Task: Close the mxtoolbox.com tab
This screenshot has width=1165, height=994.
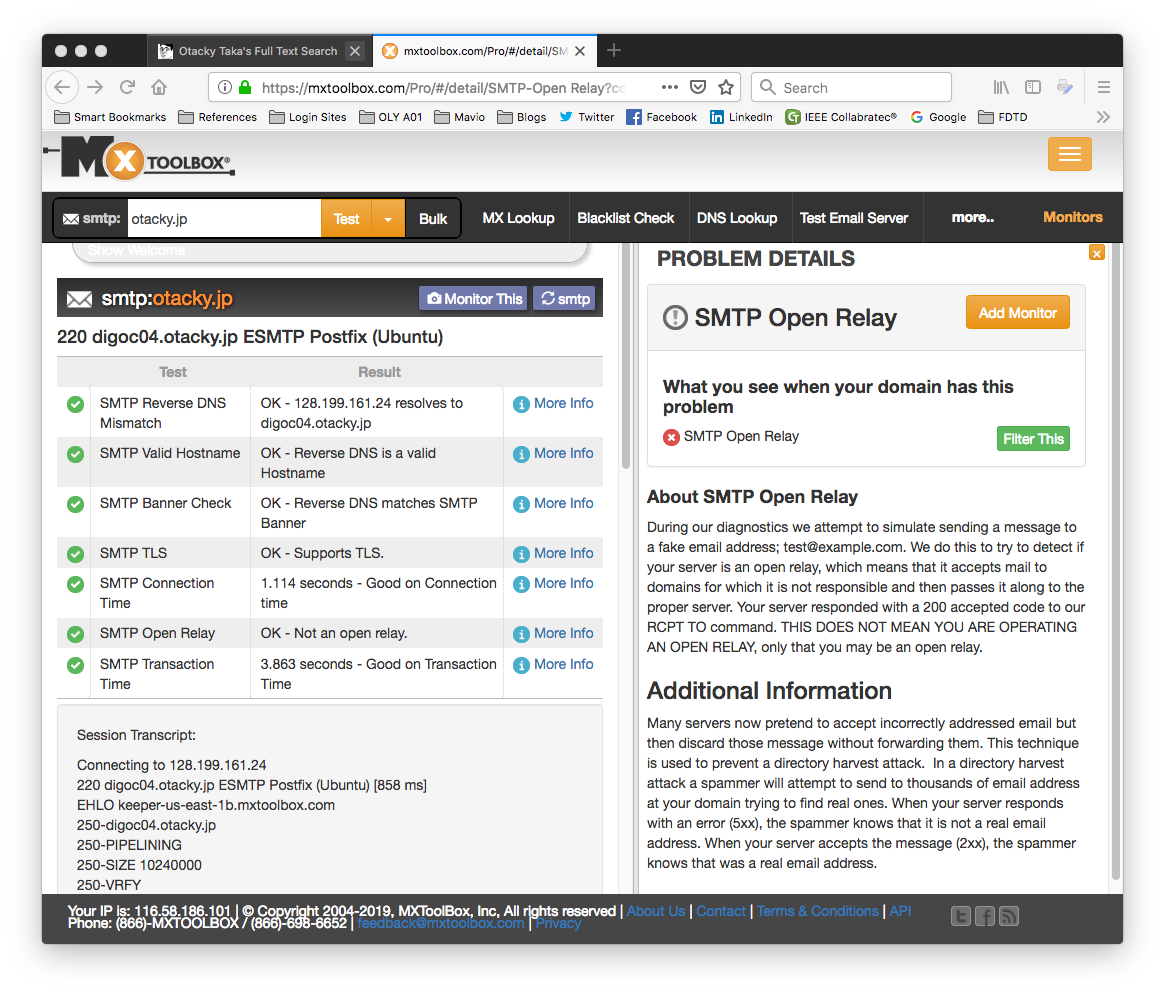Action: click(580, 51)
